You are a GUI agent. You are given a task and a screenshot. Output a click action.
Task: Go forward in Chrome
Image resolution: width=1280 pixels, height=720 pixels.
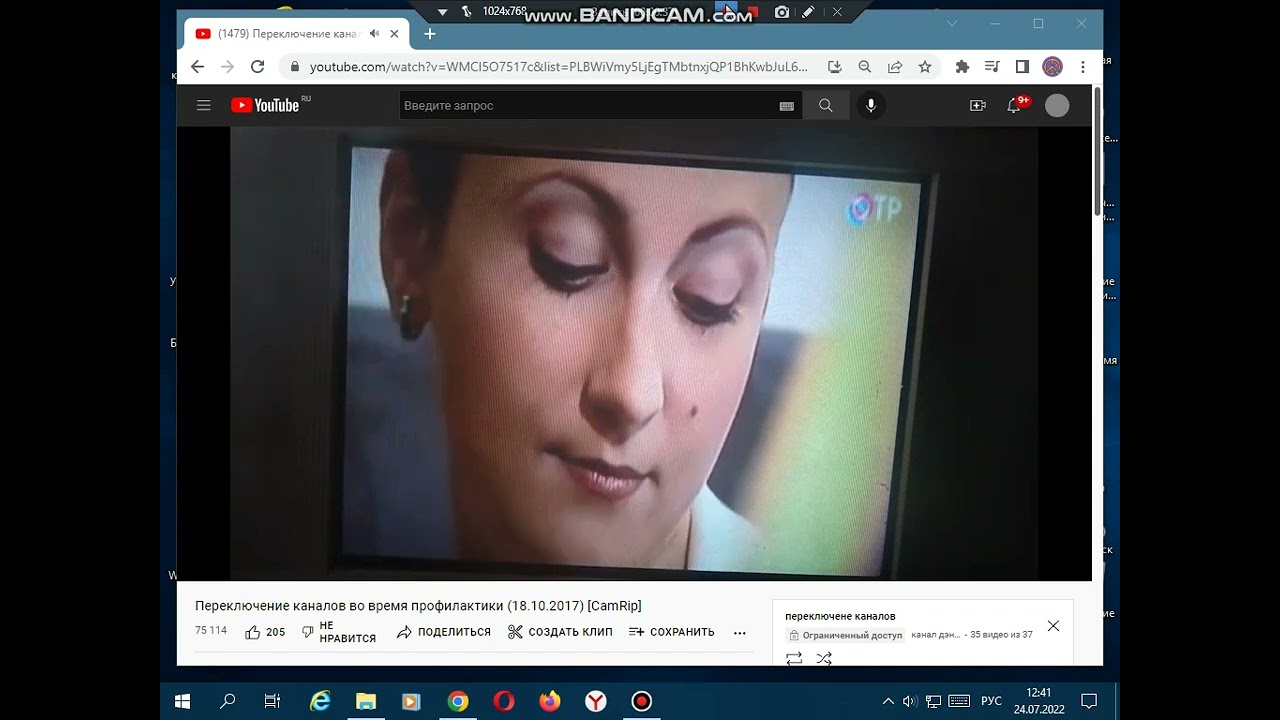[227, 67]
